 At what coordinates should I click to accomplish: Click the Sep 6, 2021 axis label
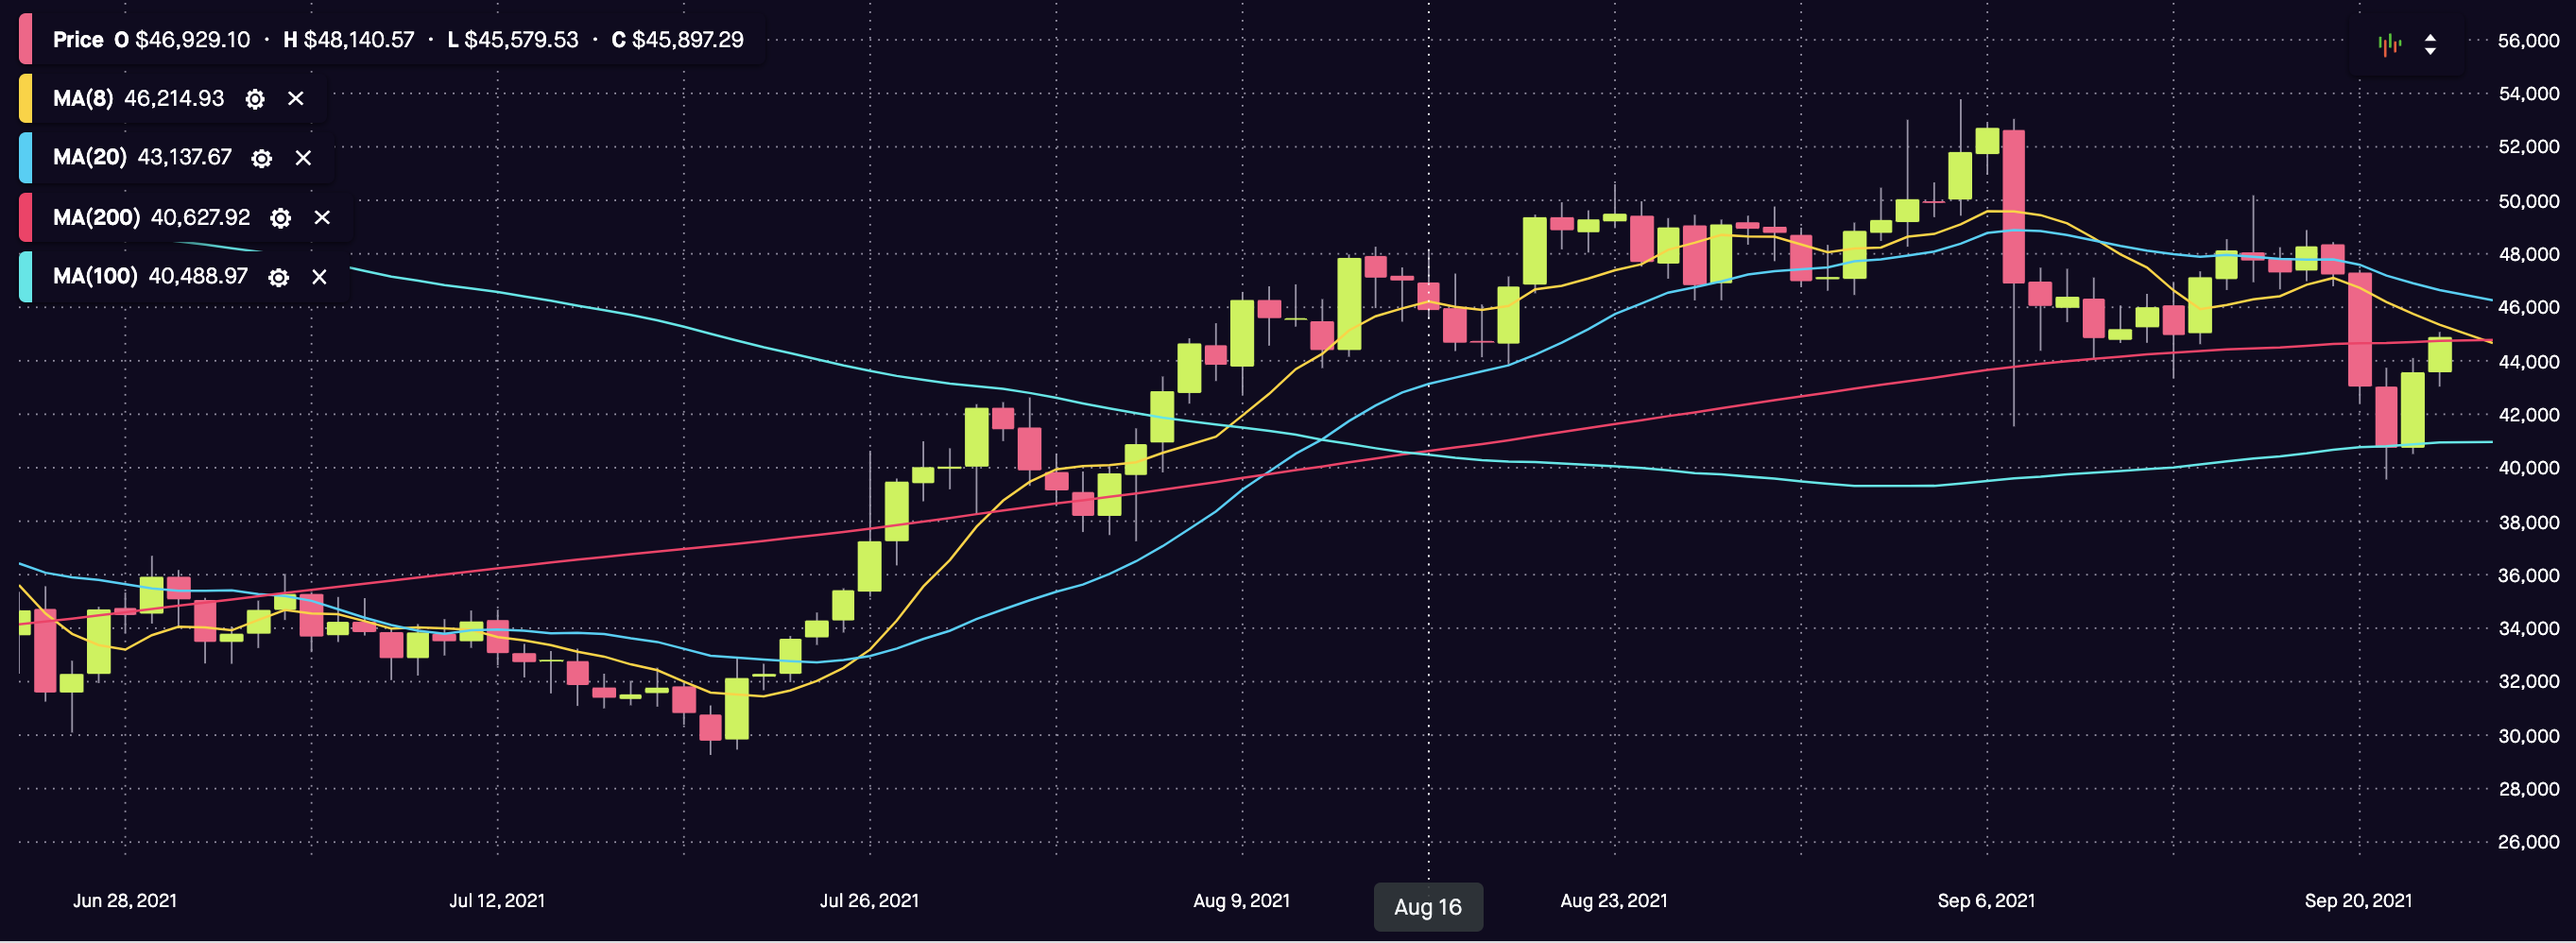1985,901
